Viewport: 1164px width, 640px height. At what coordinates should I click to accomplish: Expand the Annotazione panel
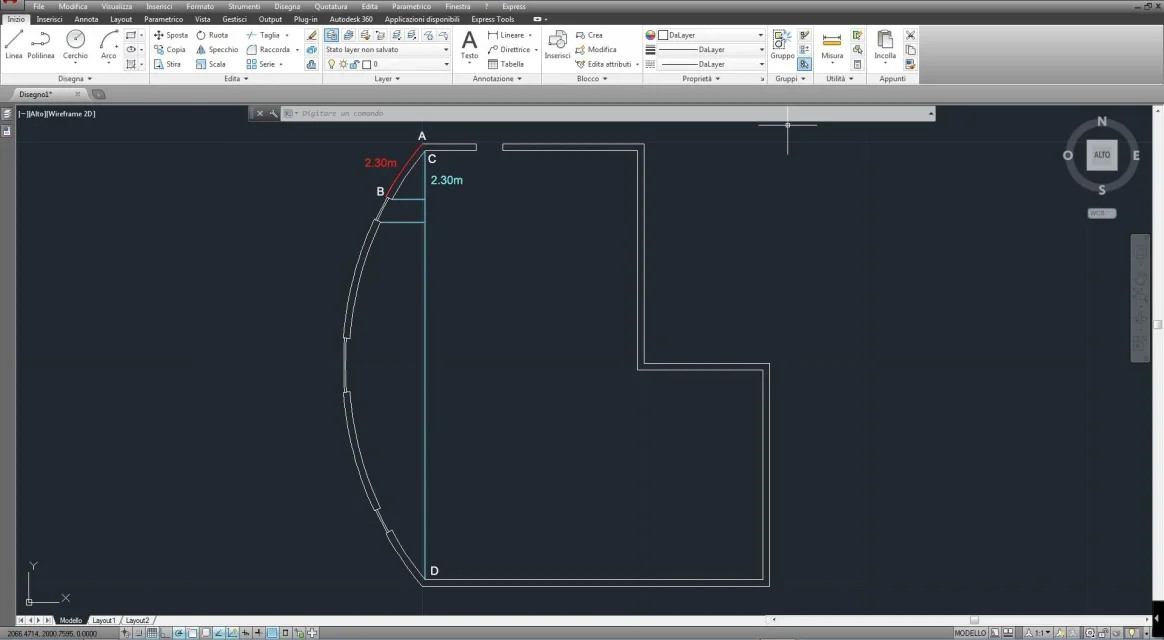click(x=497, y=78)
